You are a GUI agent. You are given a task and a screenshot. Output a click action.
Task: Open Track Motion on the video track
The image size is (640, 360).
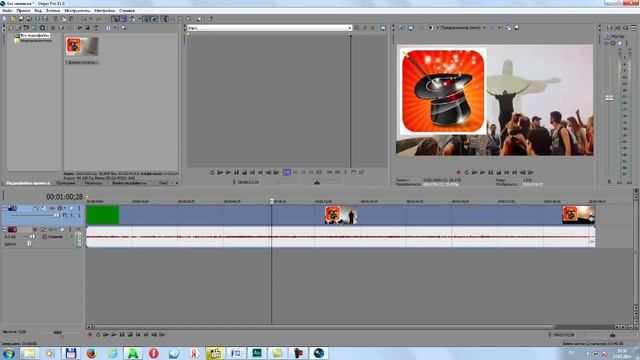(44, 208)
